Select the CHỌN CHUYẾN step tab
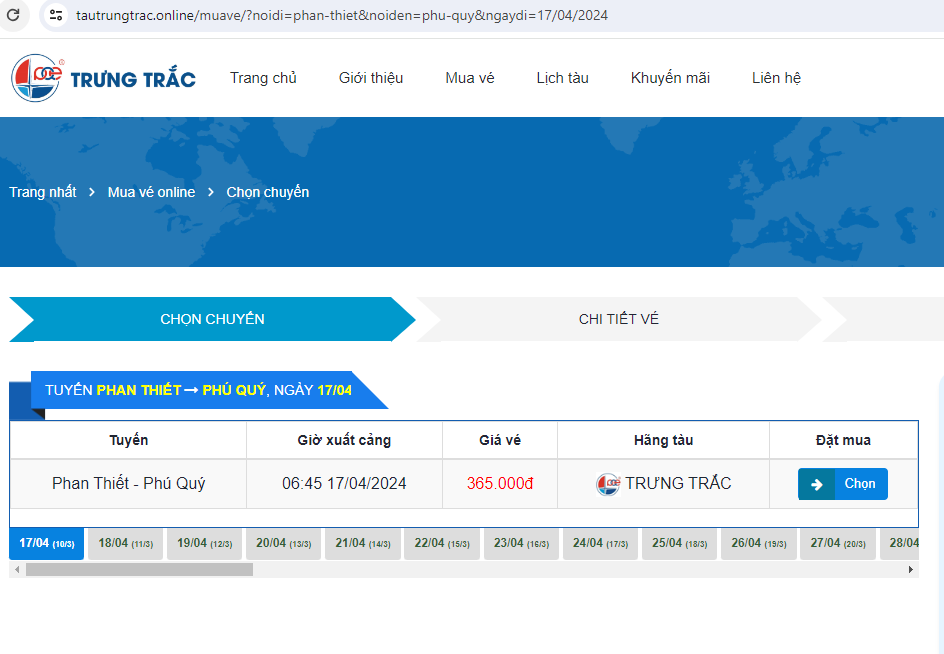944x654 pixels. (213, 319)
